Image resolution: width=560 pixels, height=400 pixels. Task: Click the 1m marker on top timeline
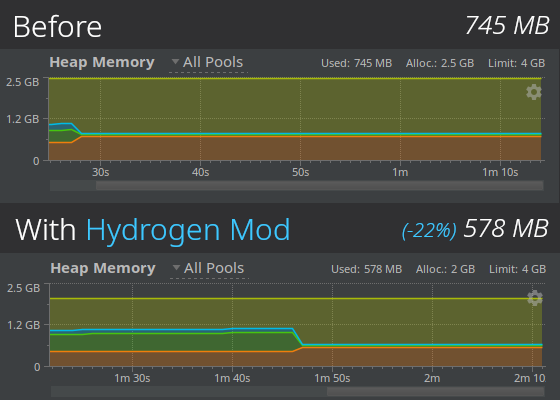pyautogui.click(x=400, y=172)
